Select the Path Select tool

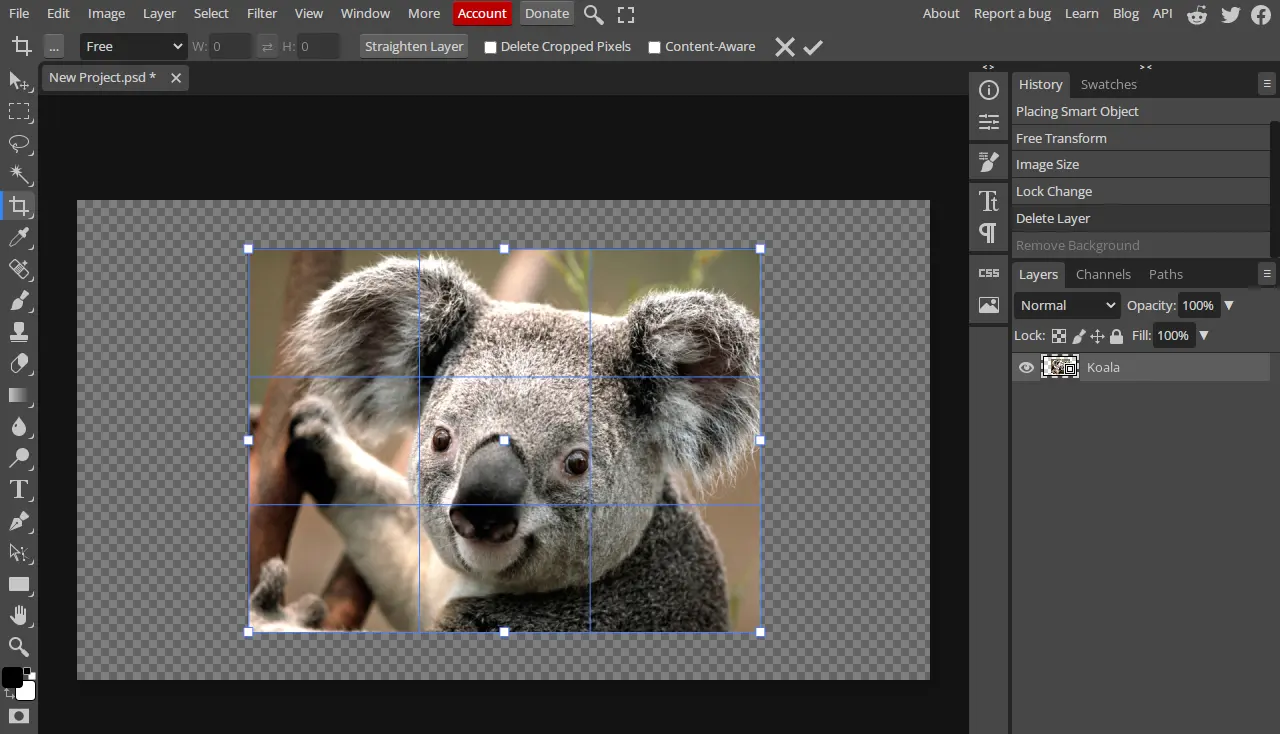19,552
